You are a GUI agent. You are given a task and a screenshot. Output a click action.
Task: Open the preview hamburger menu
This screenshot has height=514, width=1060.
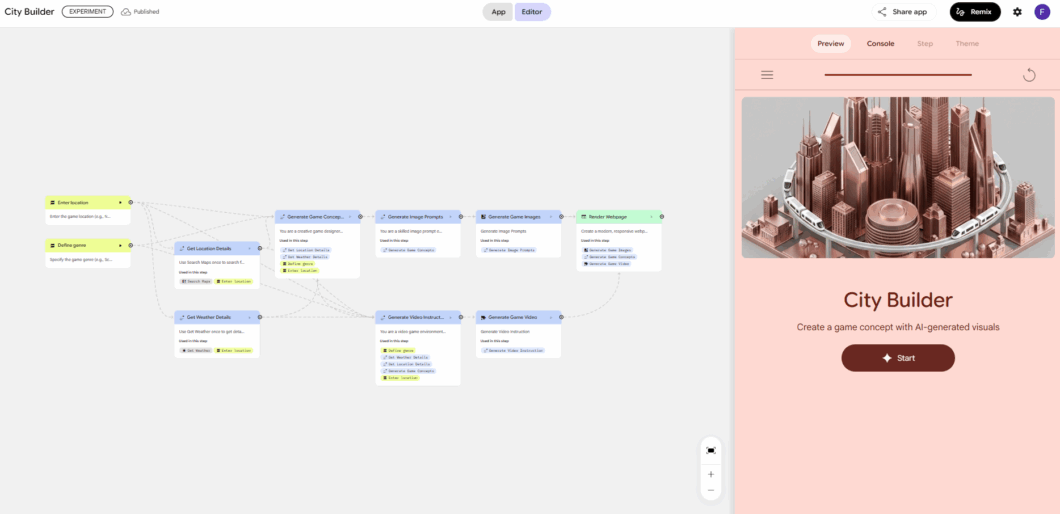point(767,75)
